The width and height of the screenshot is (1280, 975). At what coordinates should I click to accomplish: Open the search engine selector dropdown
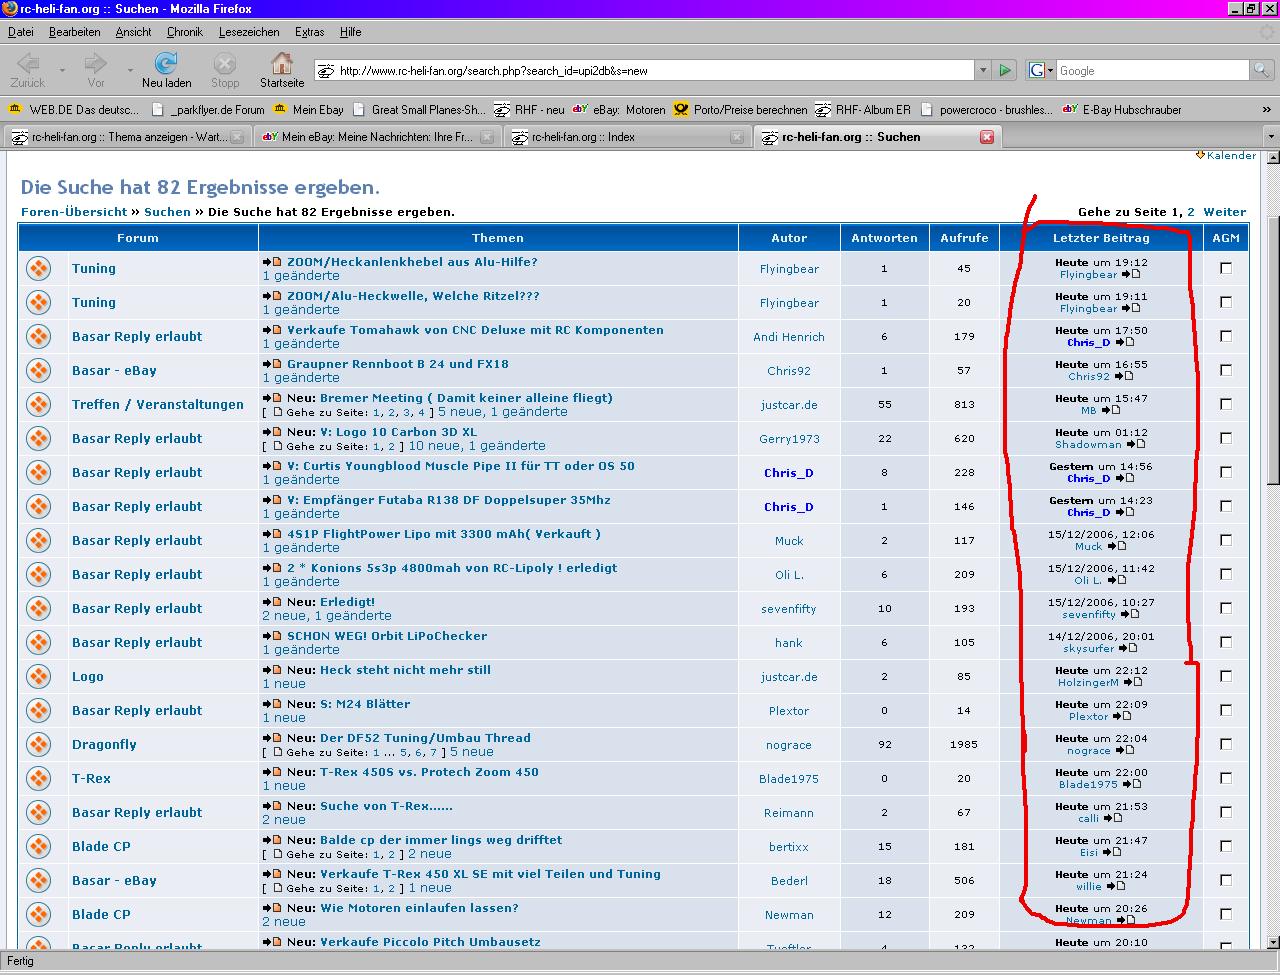1041,70
